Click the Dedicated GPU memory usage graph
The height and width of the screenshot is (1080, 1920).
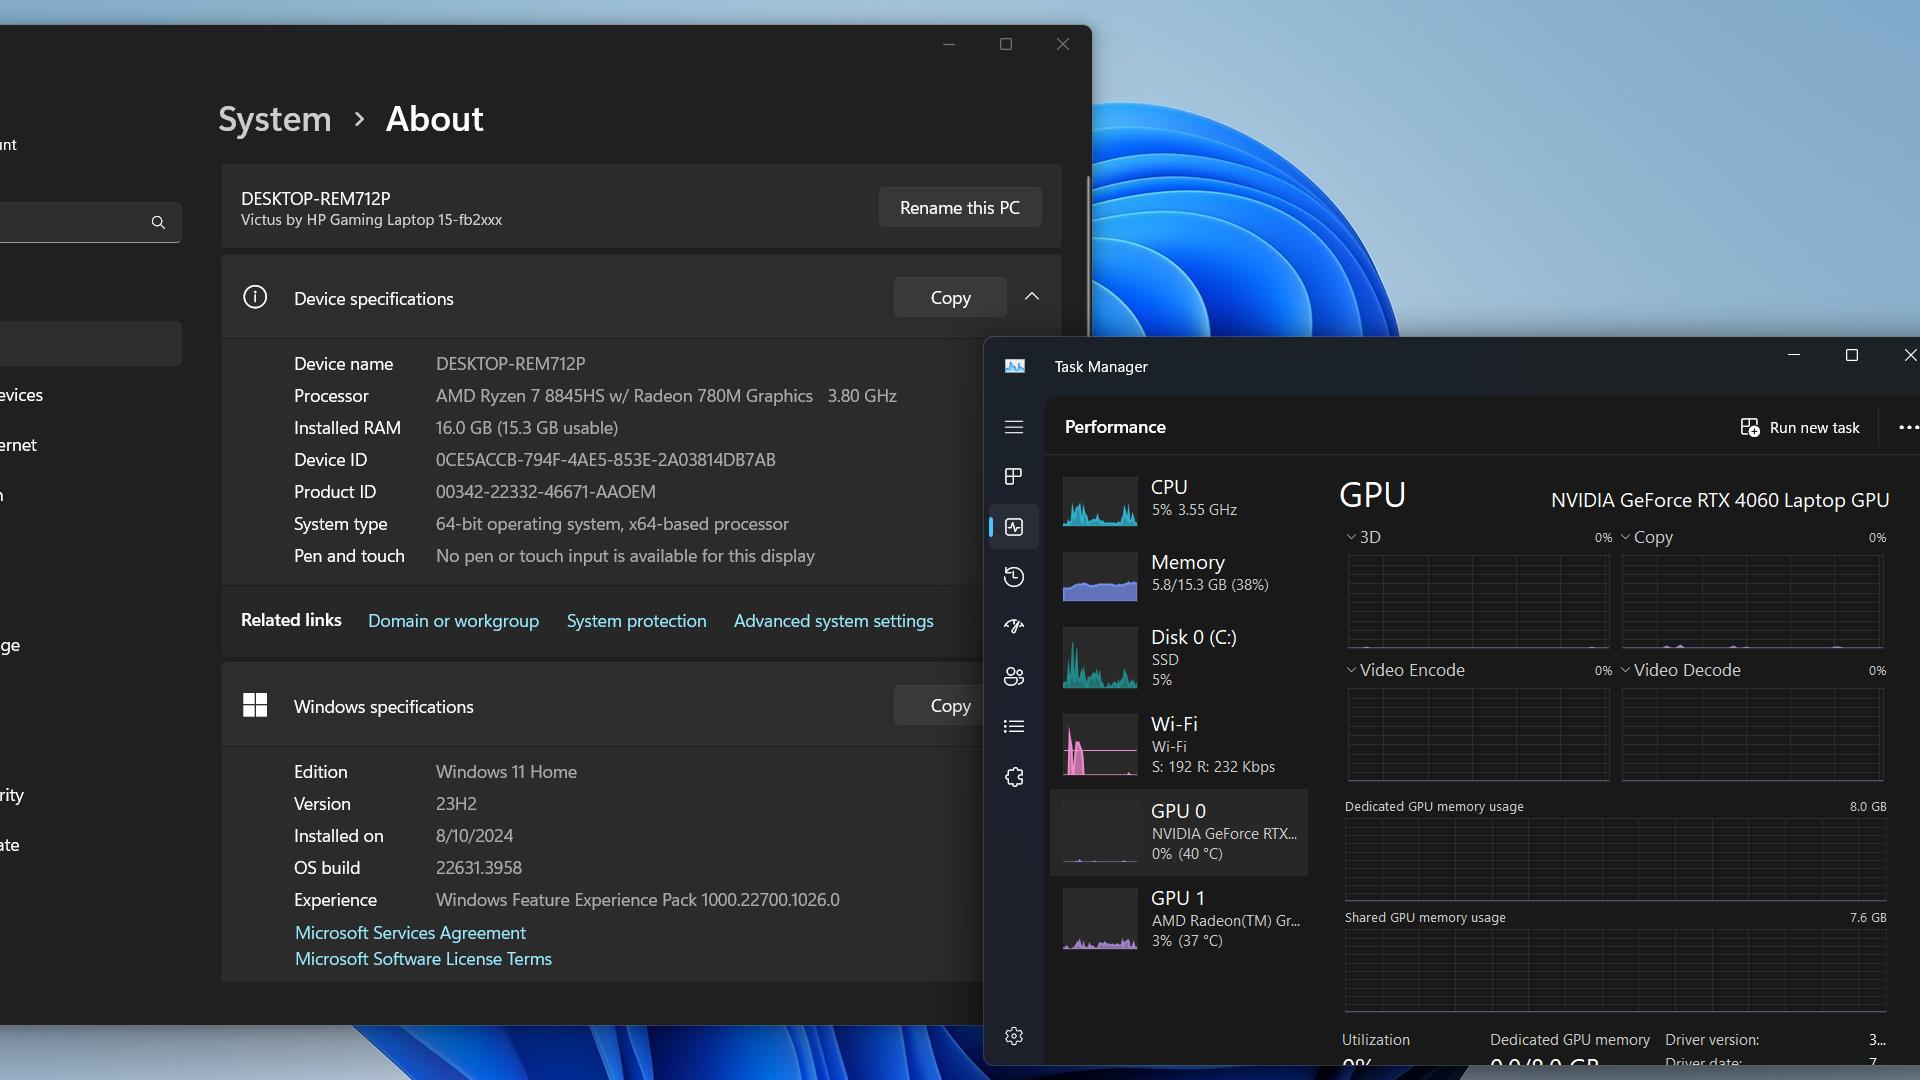pyautogui.click(x=1615, y=859)
